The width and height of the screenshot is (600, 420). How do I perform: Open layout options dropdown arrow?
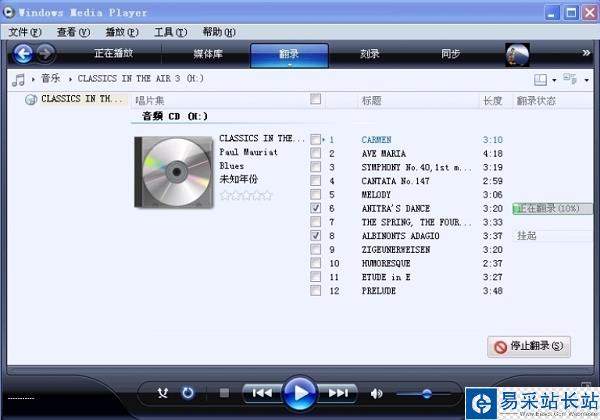coord(554,80)
